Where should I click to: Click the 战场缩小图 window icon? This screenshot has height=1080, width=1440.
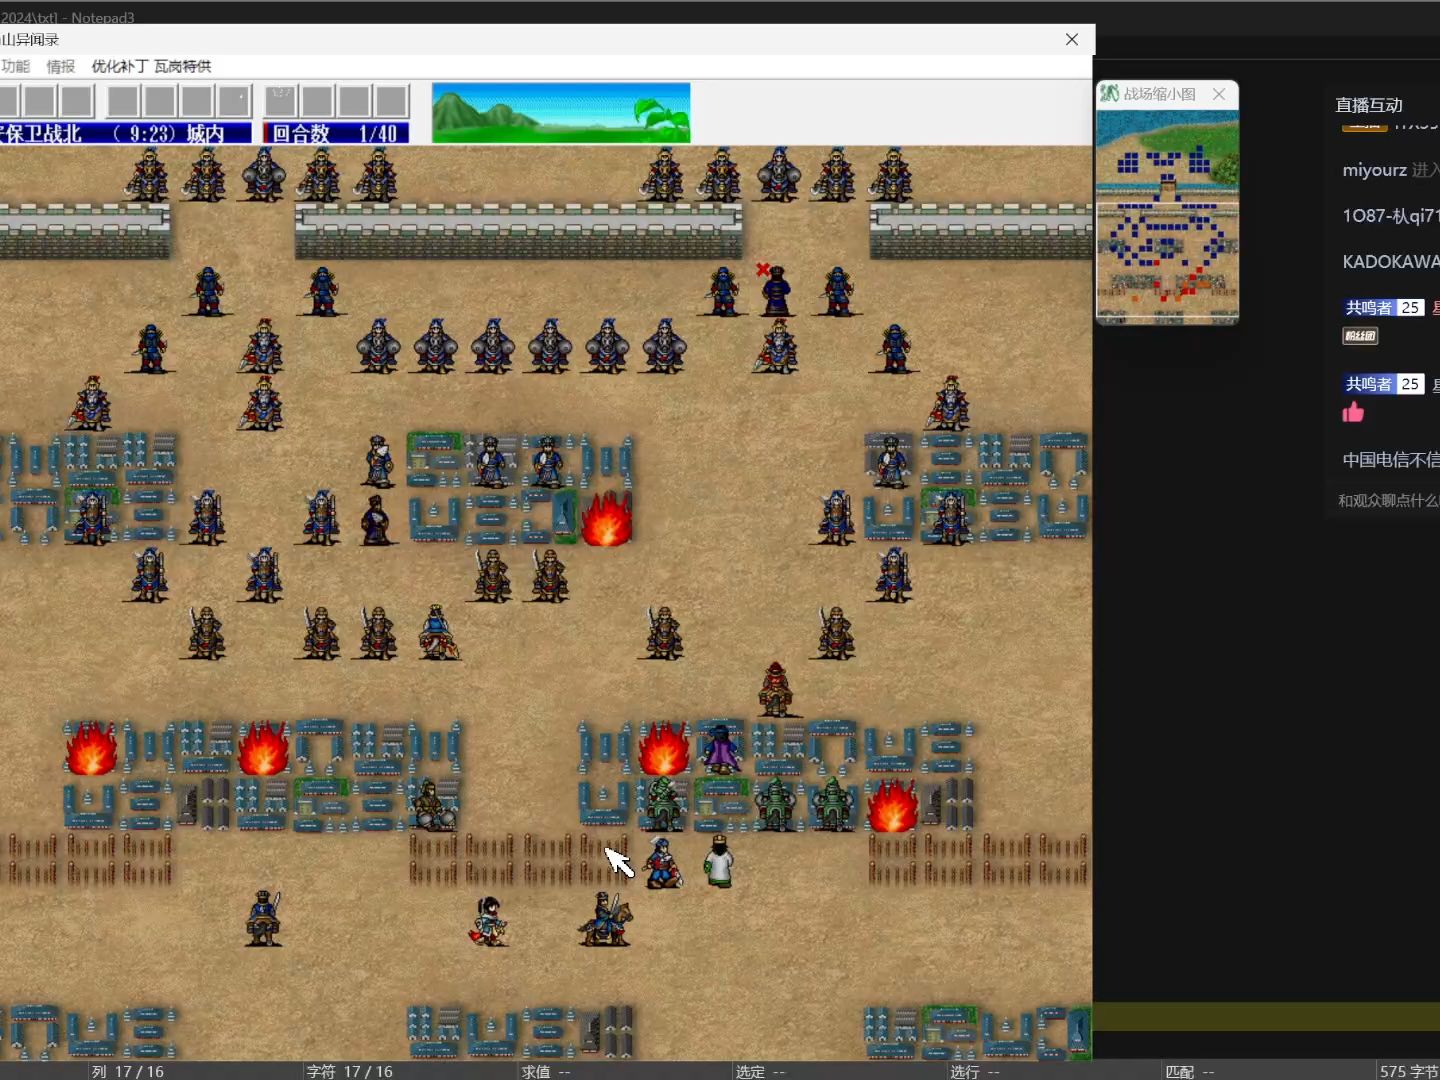1109,93
